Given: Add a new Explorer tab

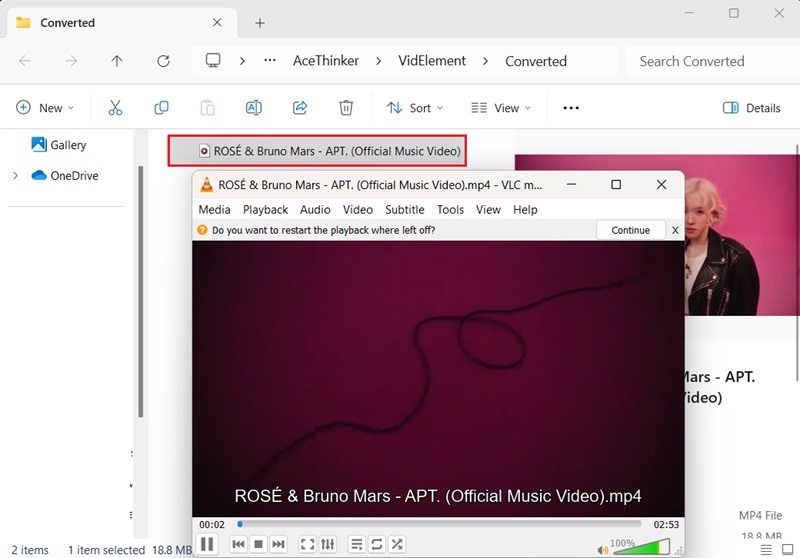Looking at the screenshot, I should coord(260,23).
